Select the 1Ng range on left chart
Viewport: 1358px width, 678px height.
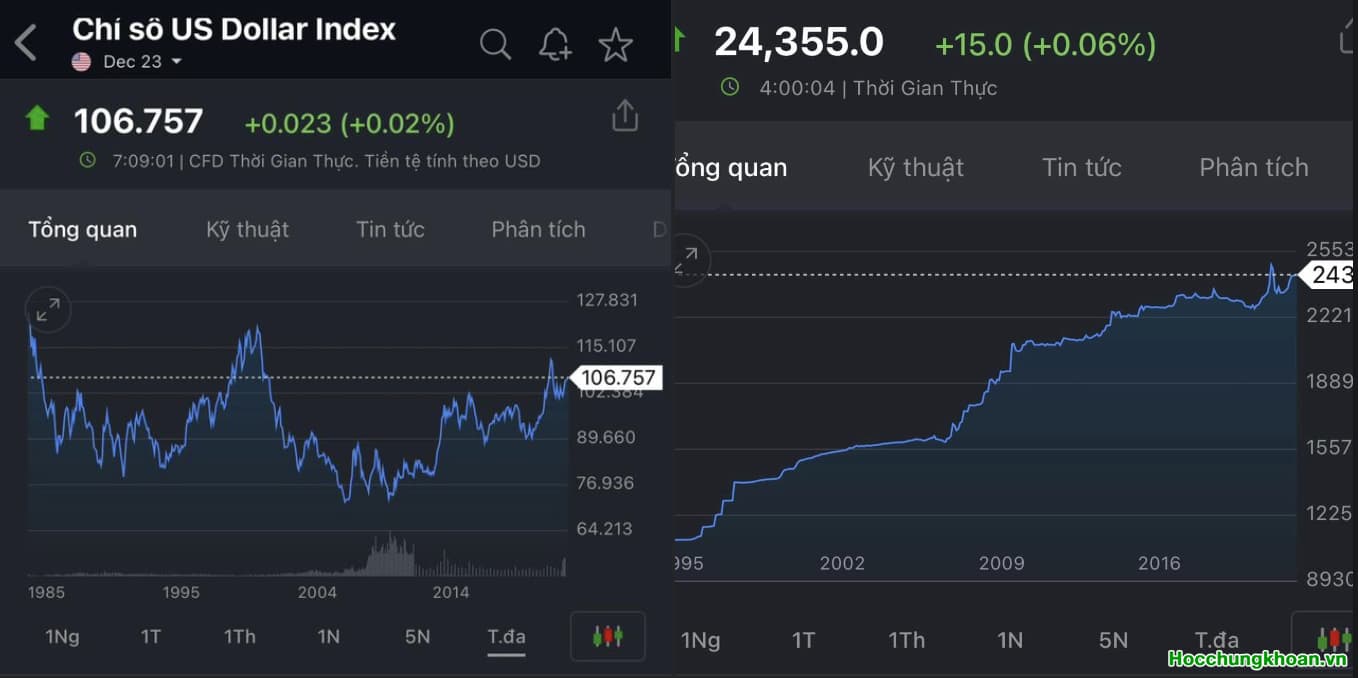click(x=62, y=637)
